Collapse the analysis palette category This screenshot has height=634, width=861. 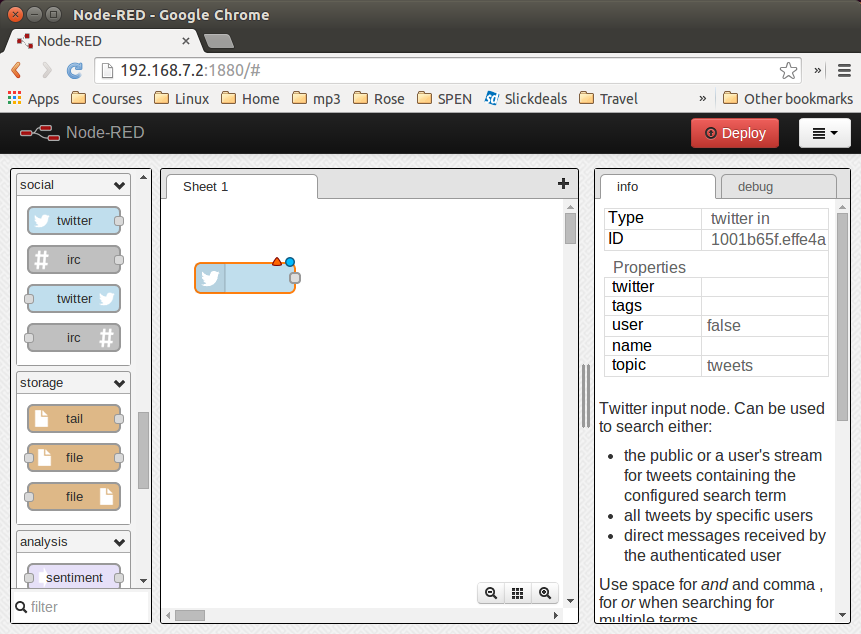120,542
